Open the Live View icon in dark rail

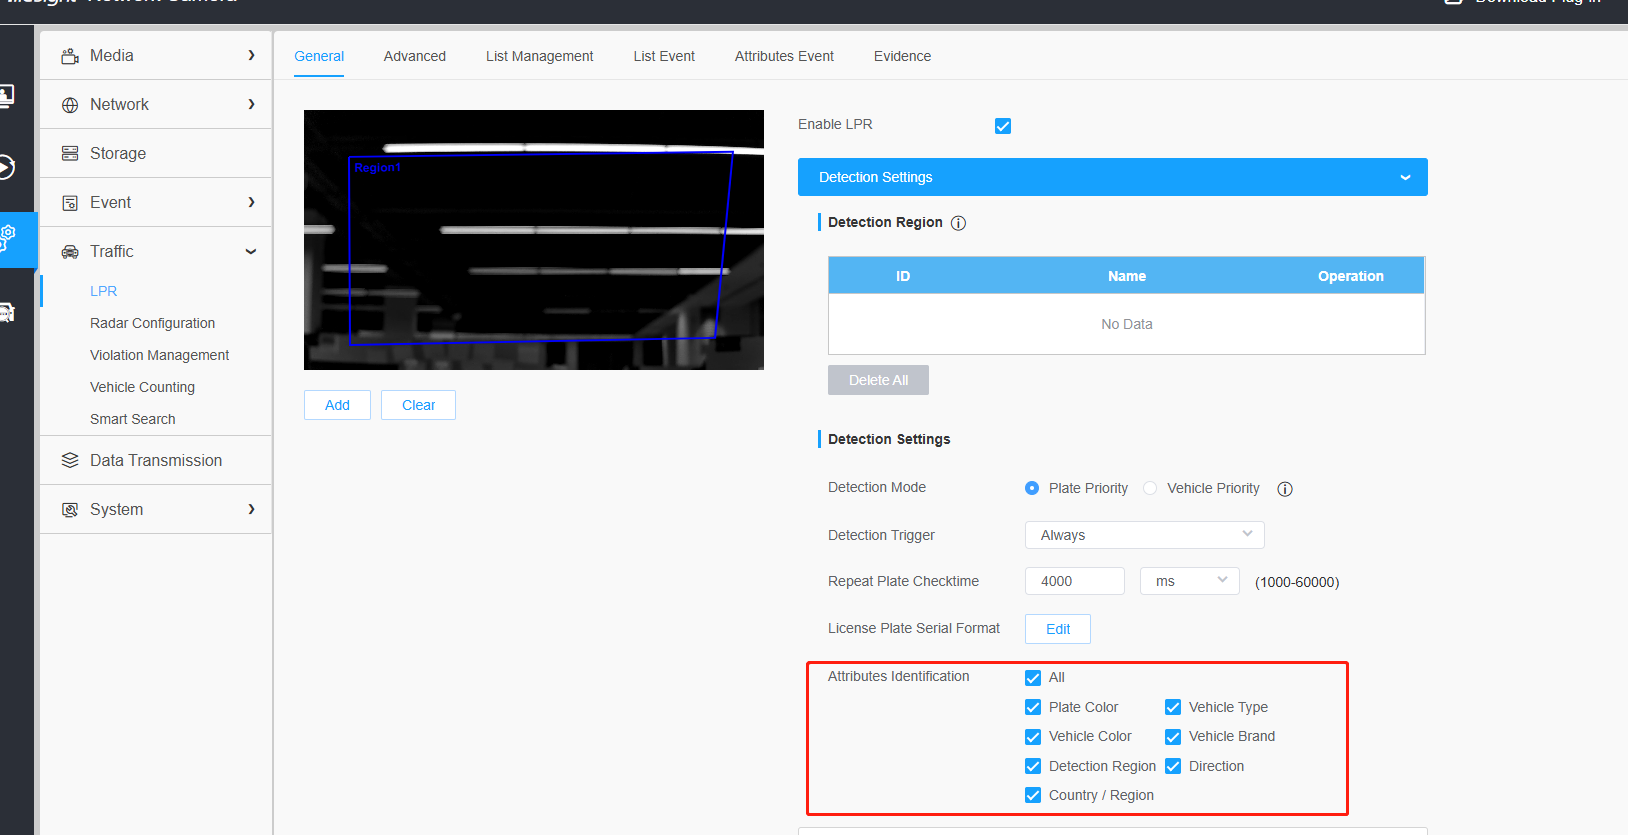pos(7,96)
